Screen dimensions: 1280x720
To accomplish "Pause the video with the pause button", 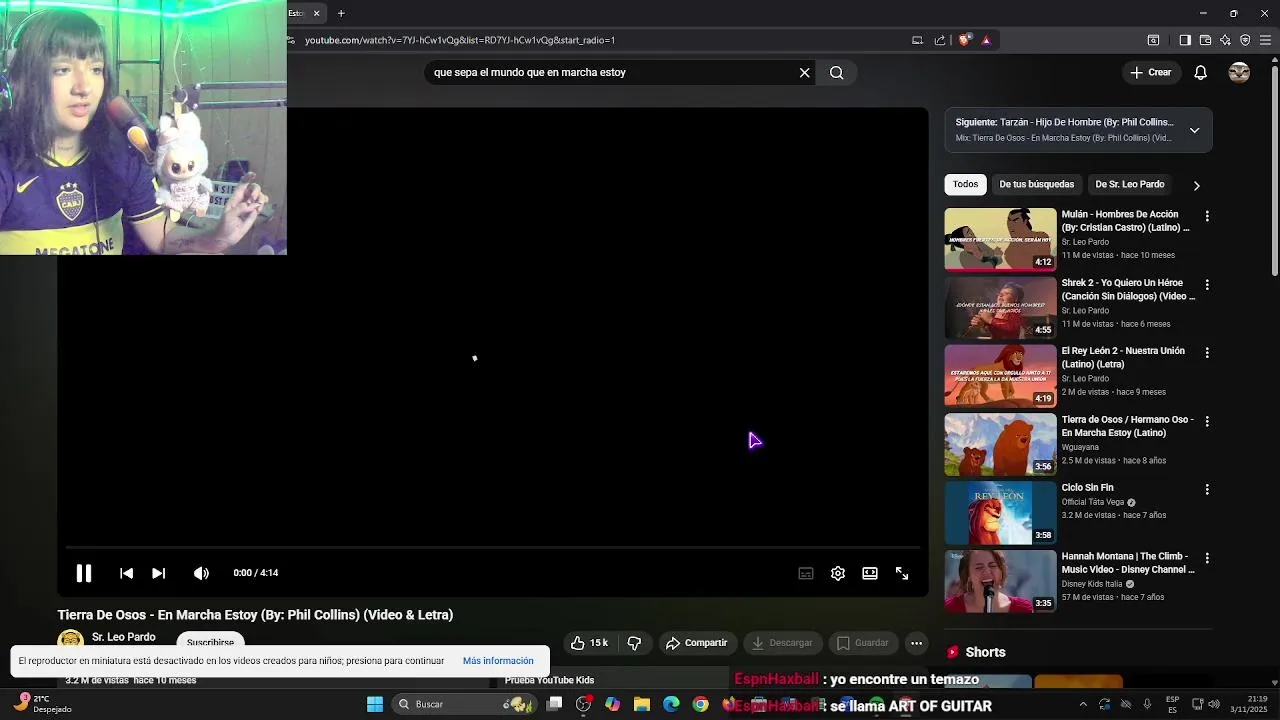I will [84, 573].
